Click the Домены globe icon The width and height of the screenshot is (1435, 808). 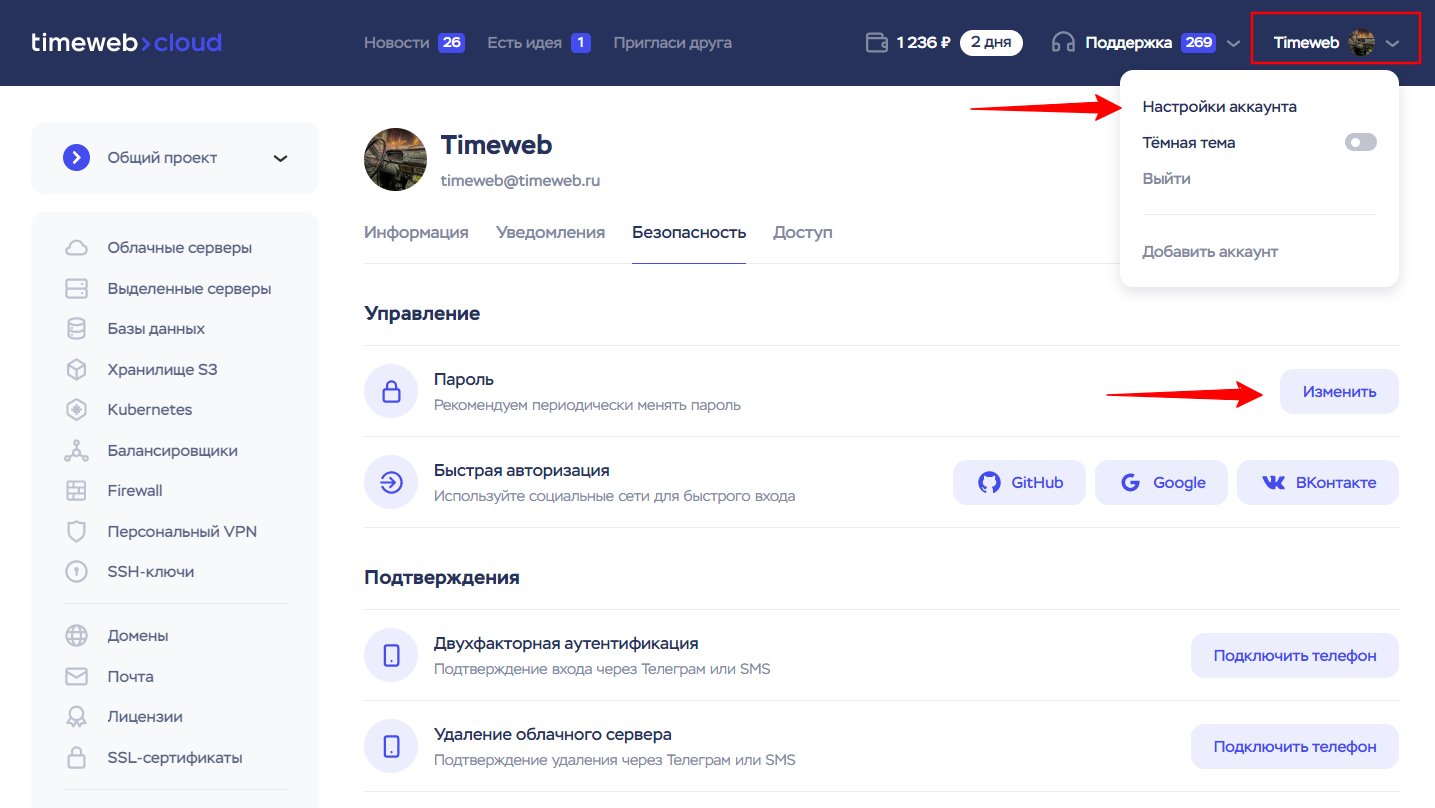(76, 636)
